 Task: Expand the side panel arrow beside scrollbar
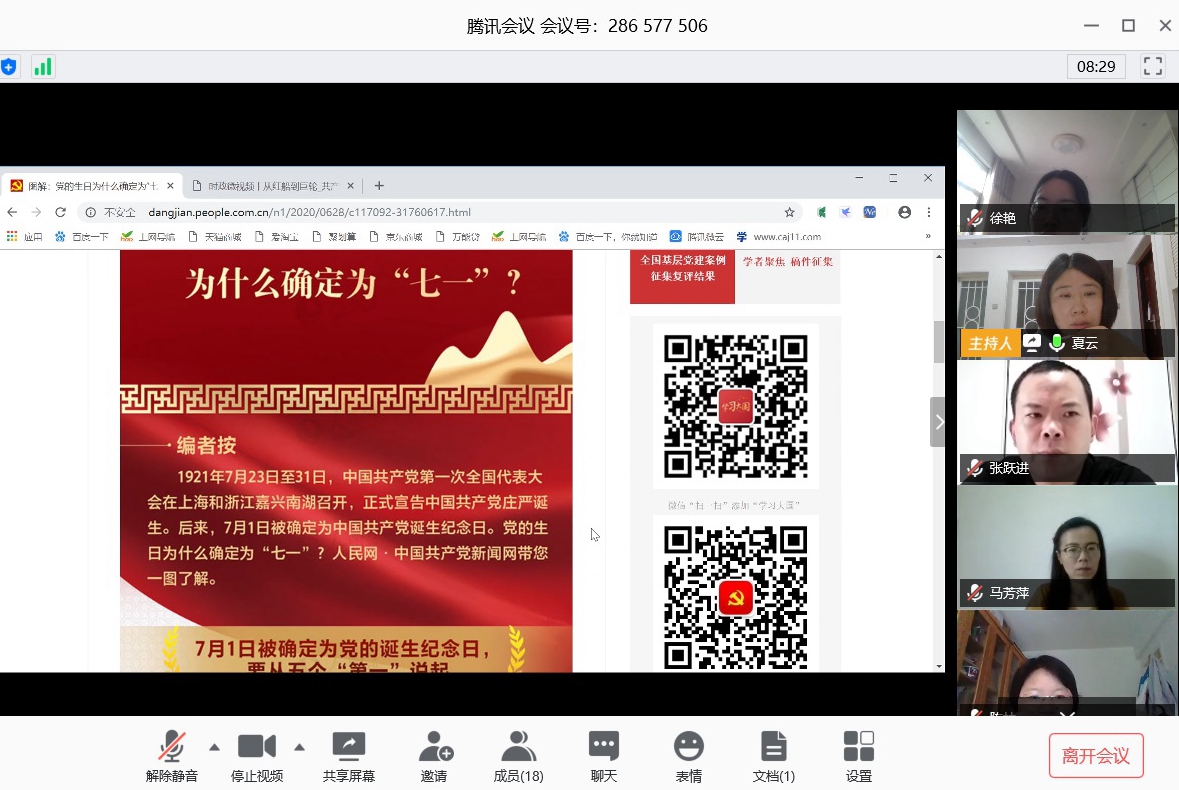938,422
